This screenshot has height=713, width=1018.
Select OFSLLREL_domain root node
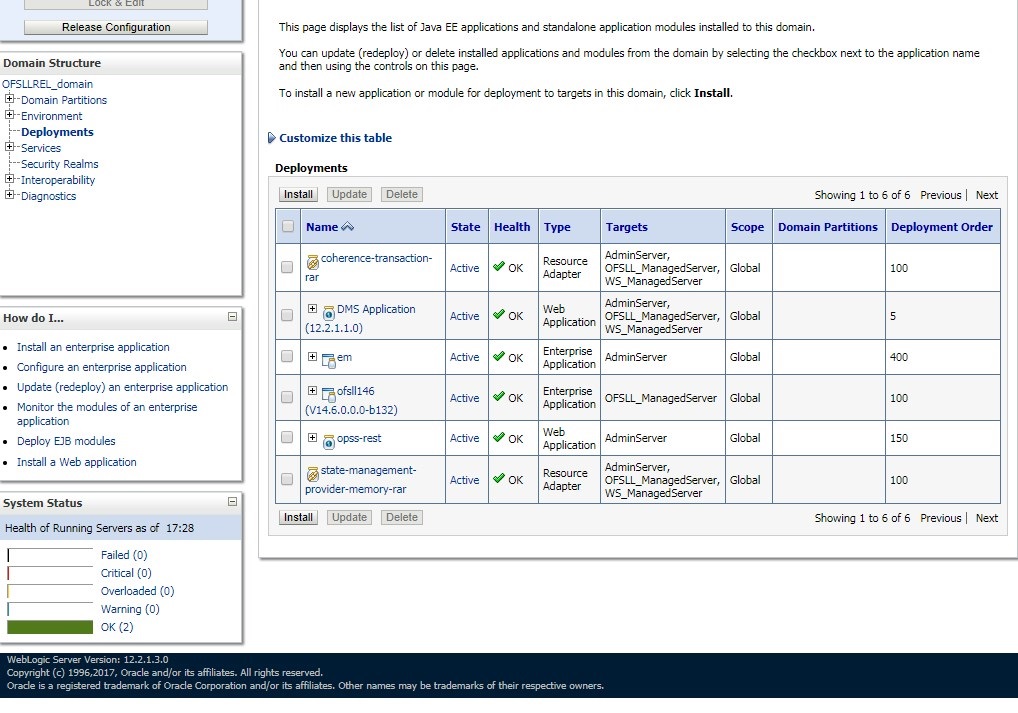tap(47, 84)
